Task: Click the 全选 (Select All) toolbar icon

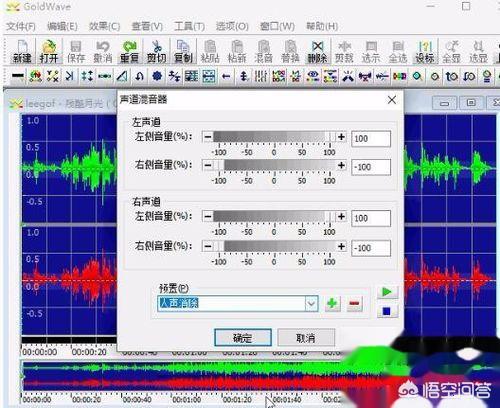Action: [398, 52]
